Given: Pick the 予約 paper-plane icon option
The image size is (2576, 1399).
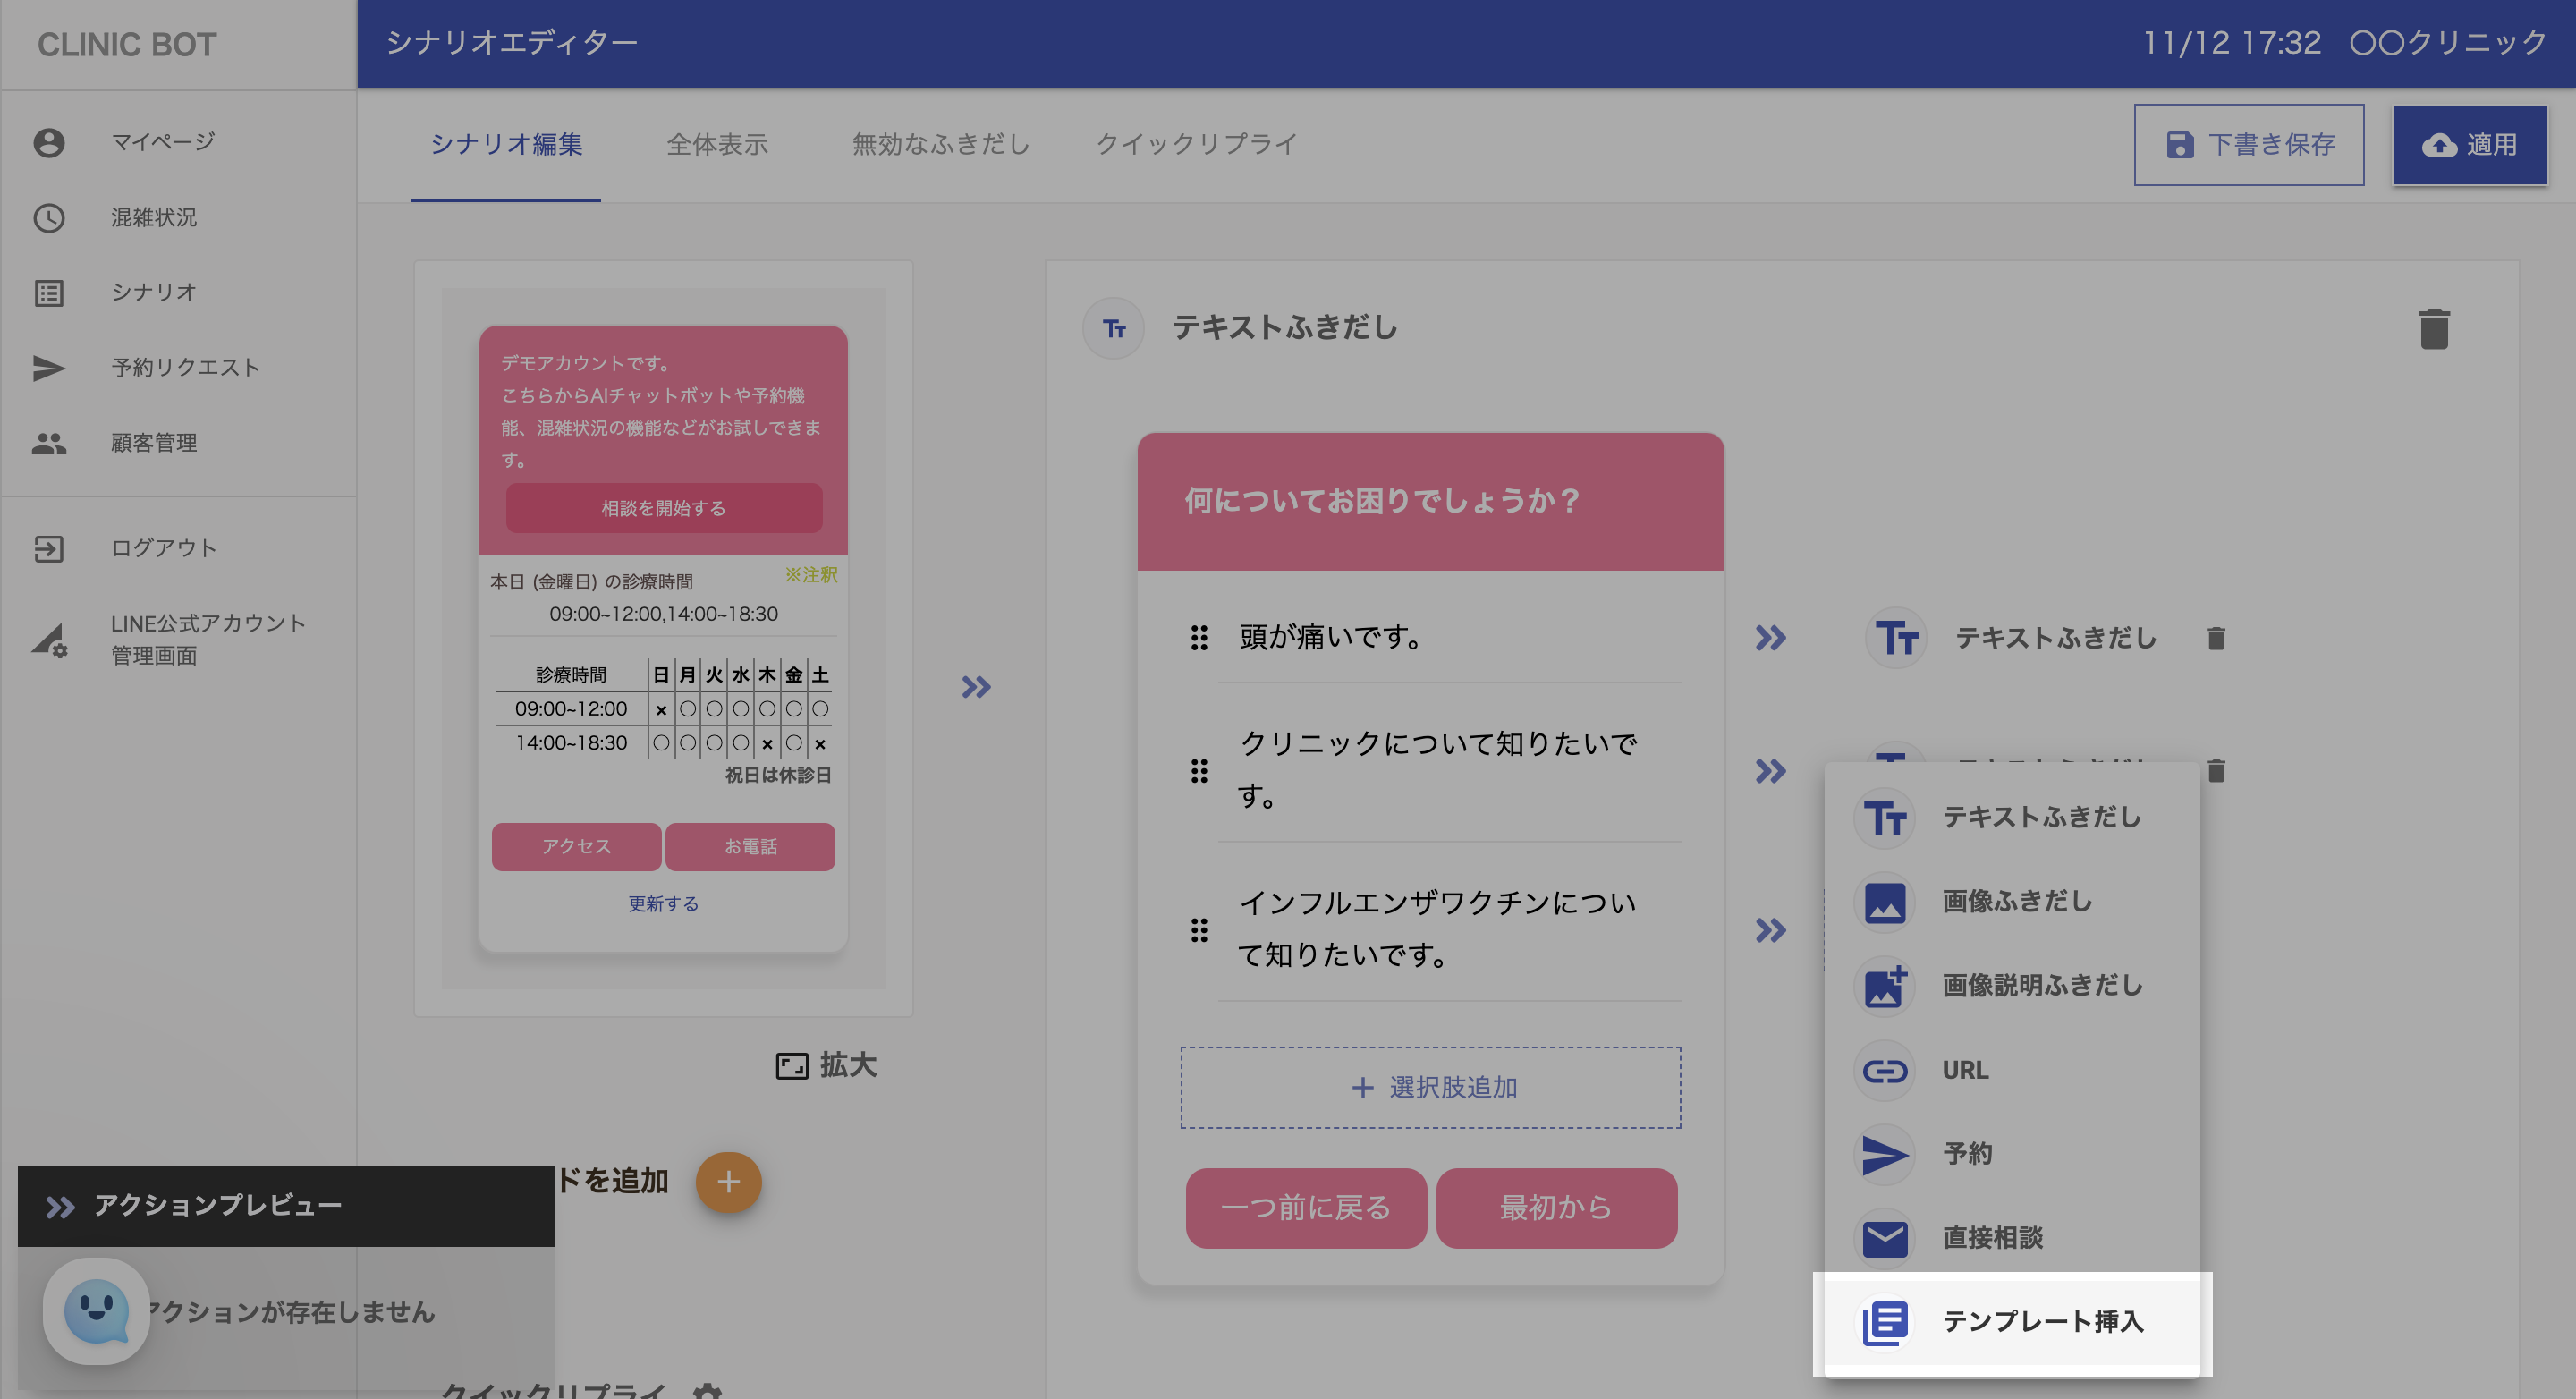Looking at the screenshot, I should click(1885, 1155).
